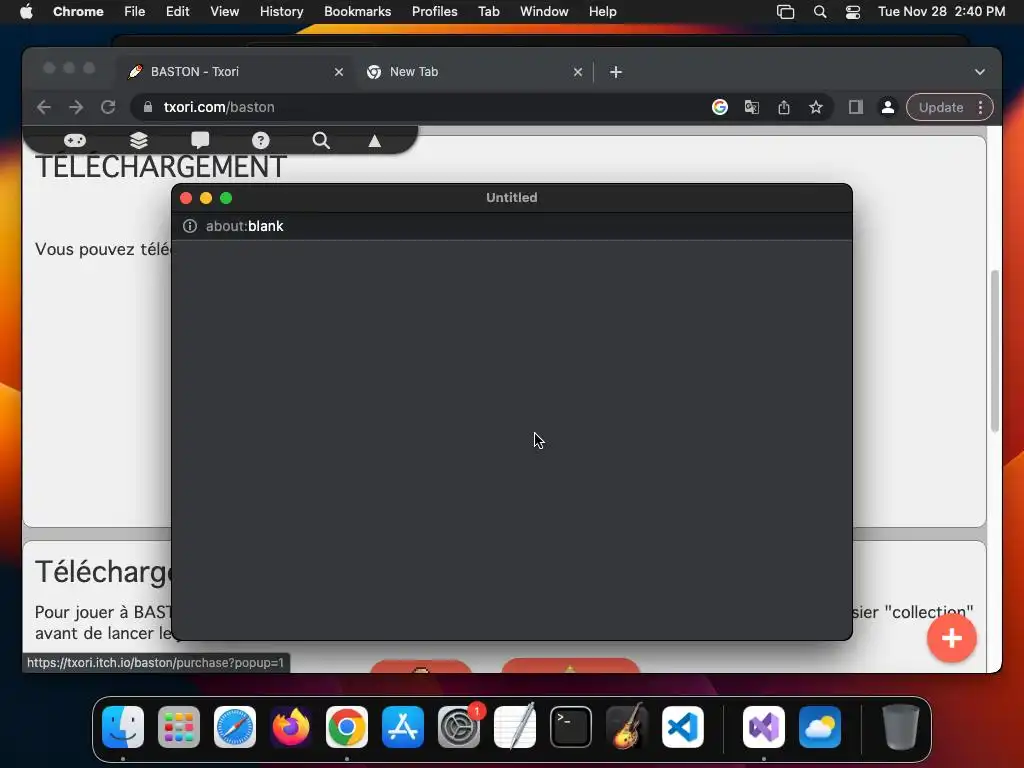This screenshot has height=768, width=1024.
Task: Launch GarageBand from the Dock
Action: 627,727
